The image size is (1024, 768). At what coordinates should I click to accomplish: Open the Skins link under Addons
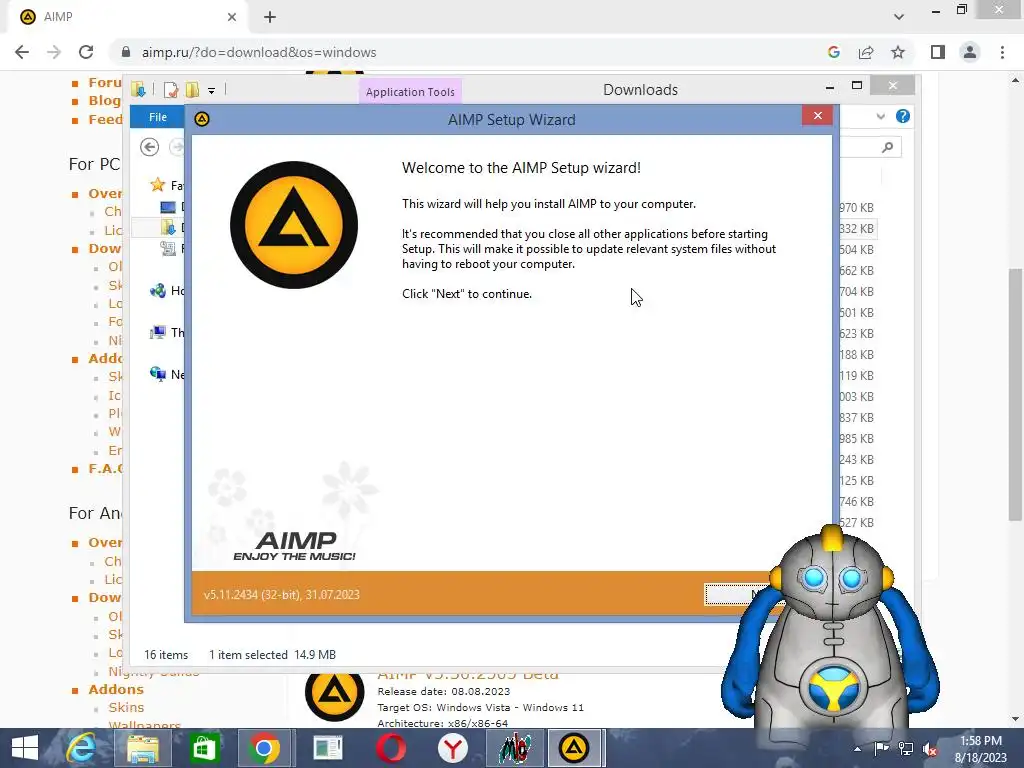[126, 707]
